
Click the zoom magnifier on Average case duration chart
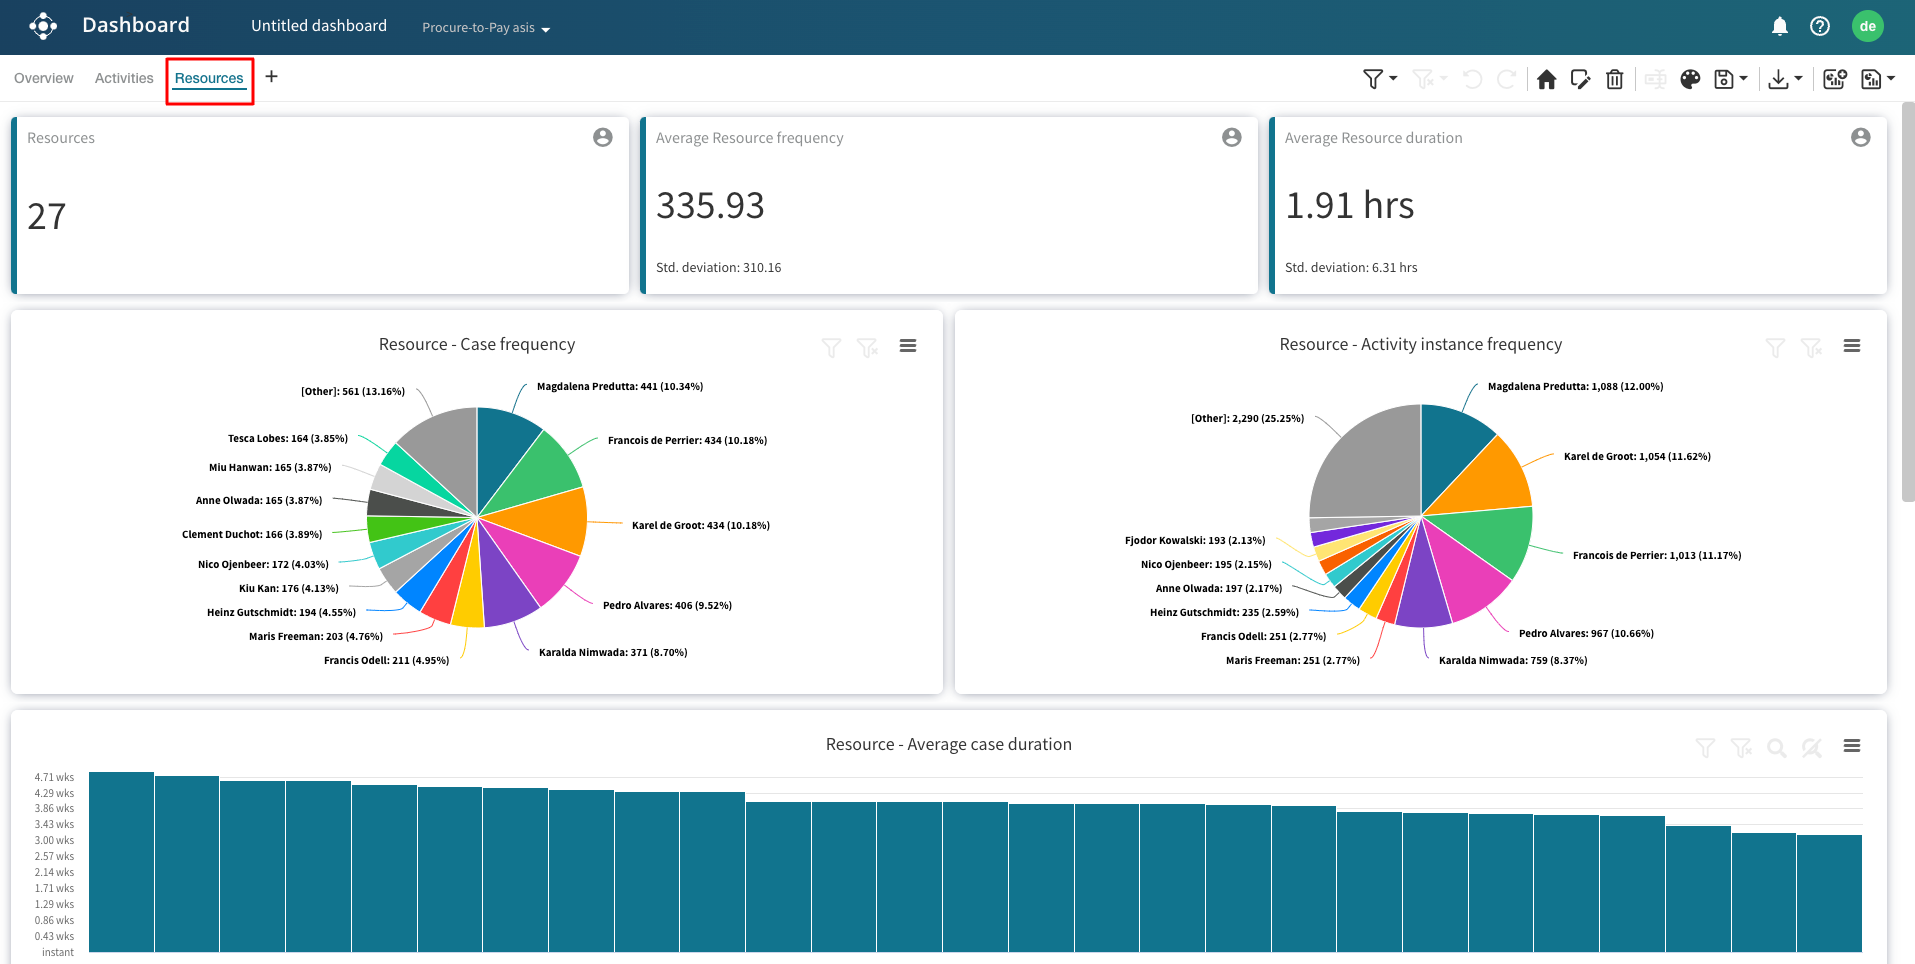click(1776, 747)
